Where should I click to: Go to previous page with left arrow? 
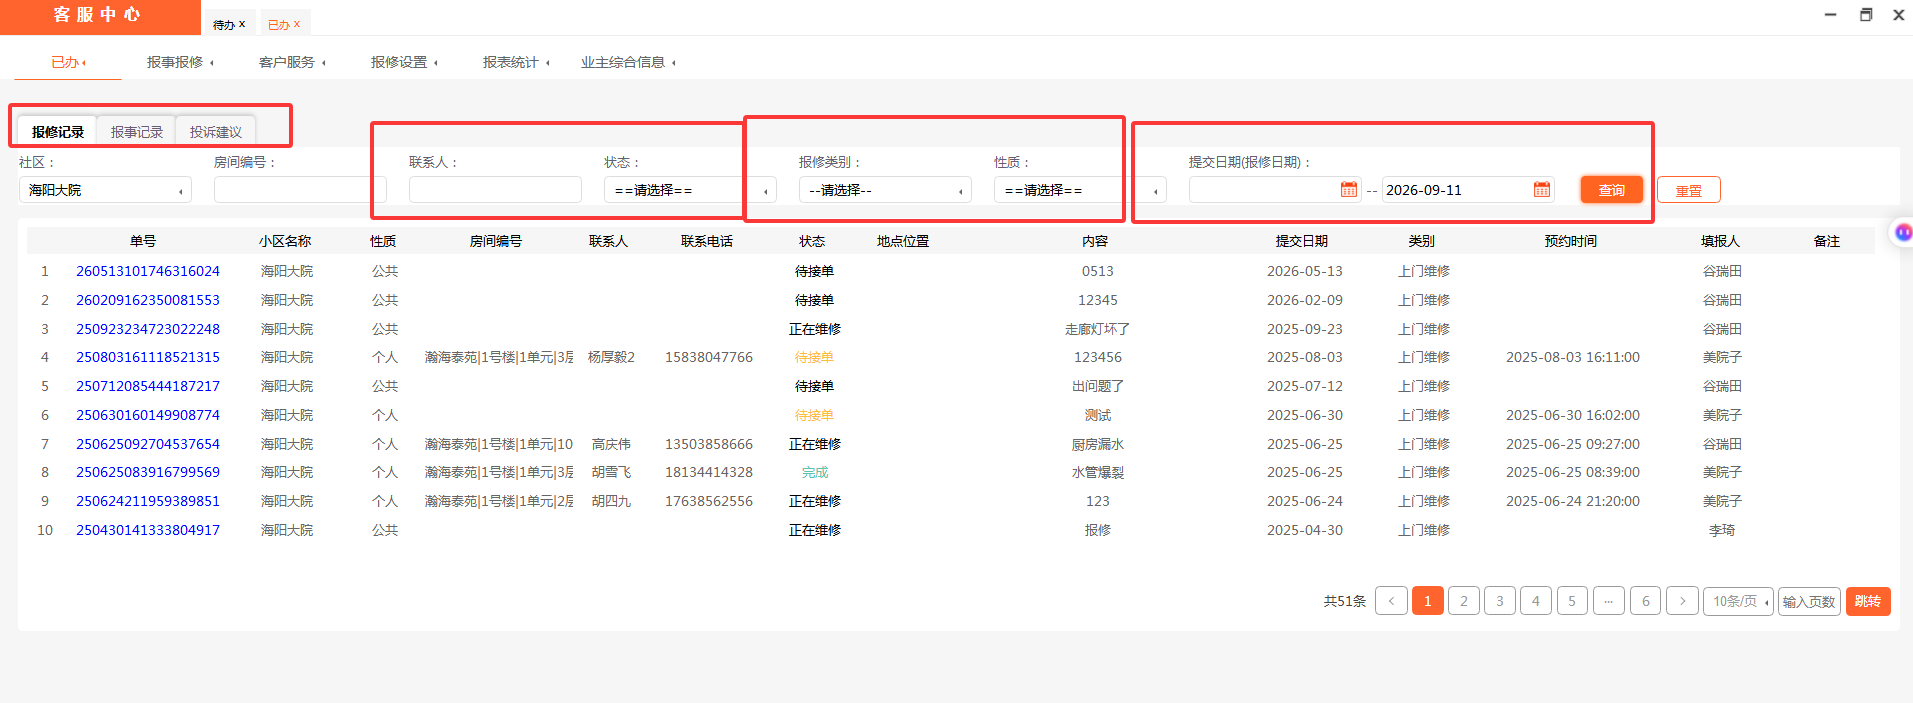pos(1391,601)
